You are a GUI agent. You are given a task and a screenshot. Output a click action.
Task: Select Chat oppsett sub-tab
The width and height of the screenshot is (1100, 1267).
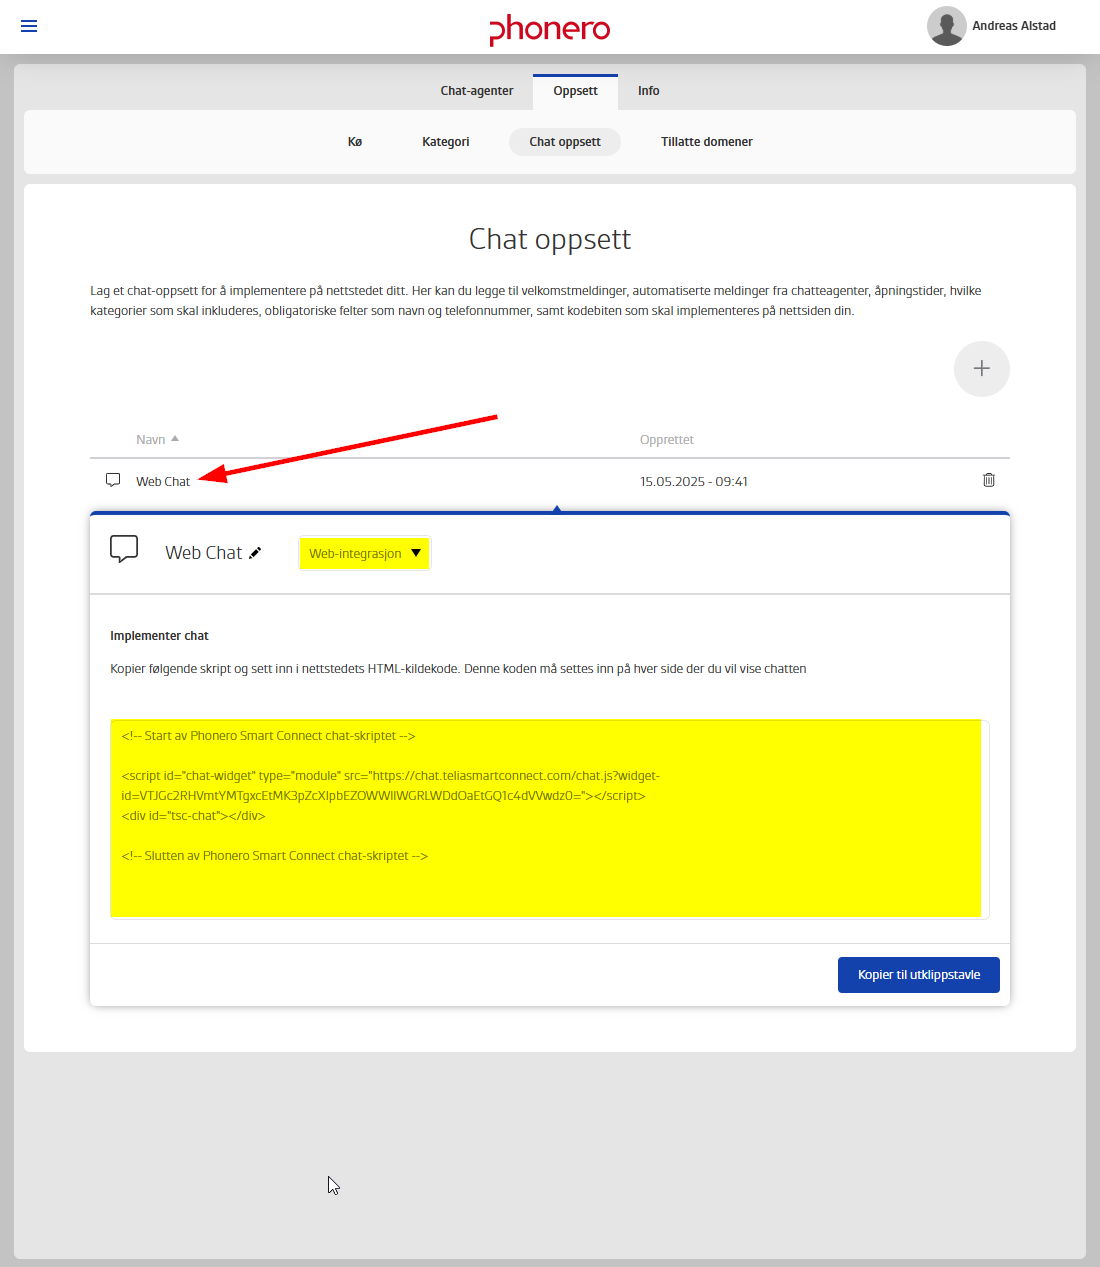tap(565, 142)
